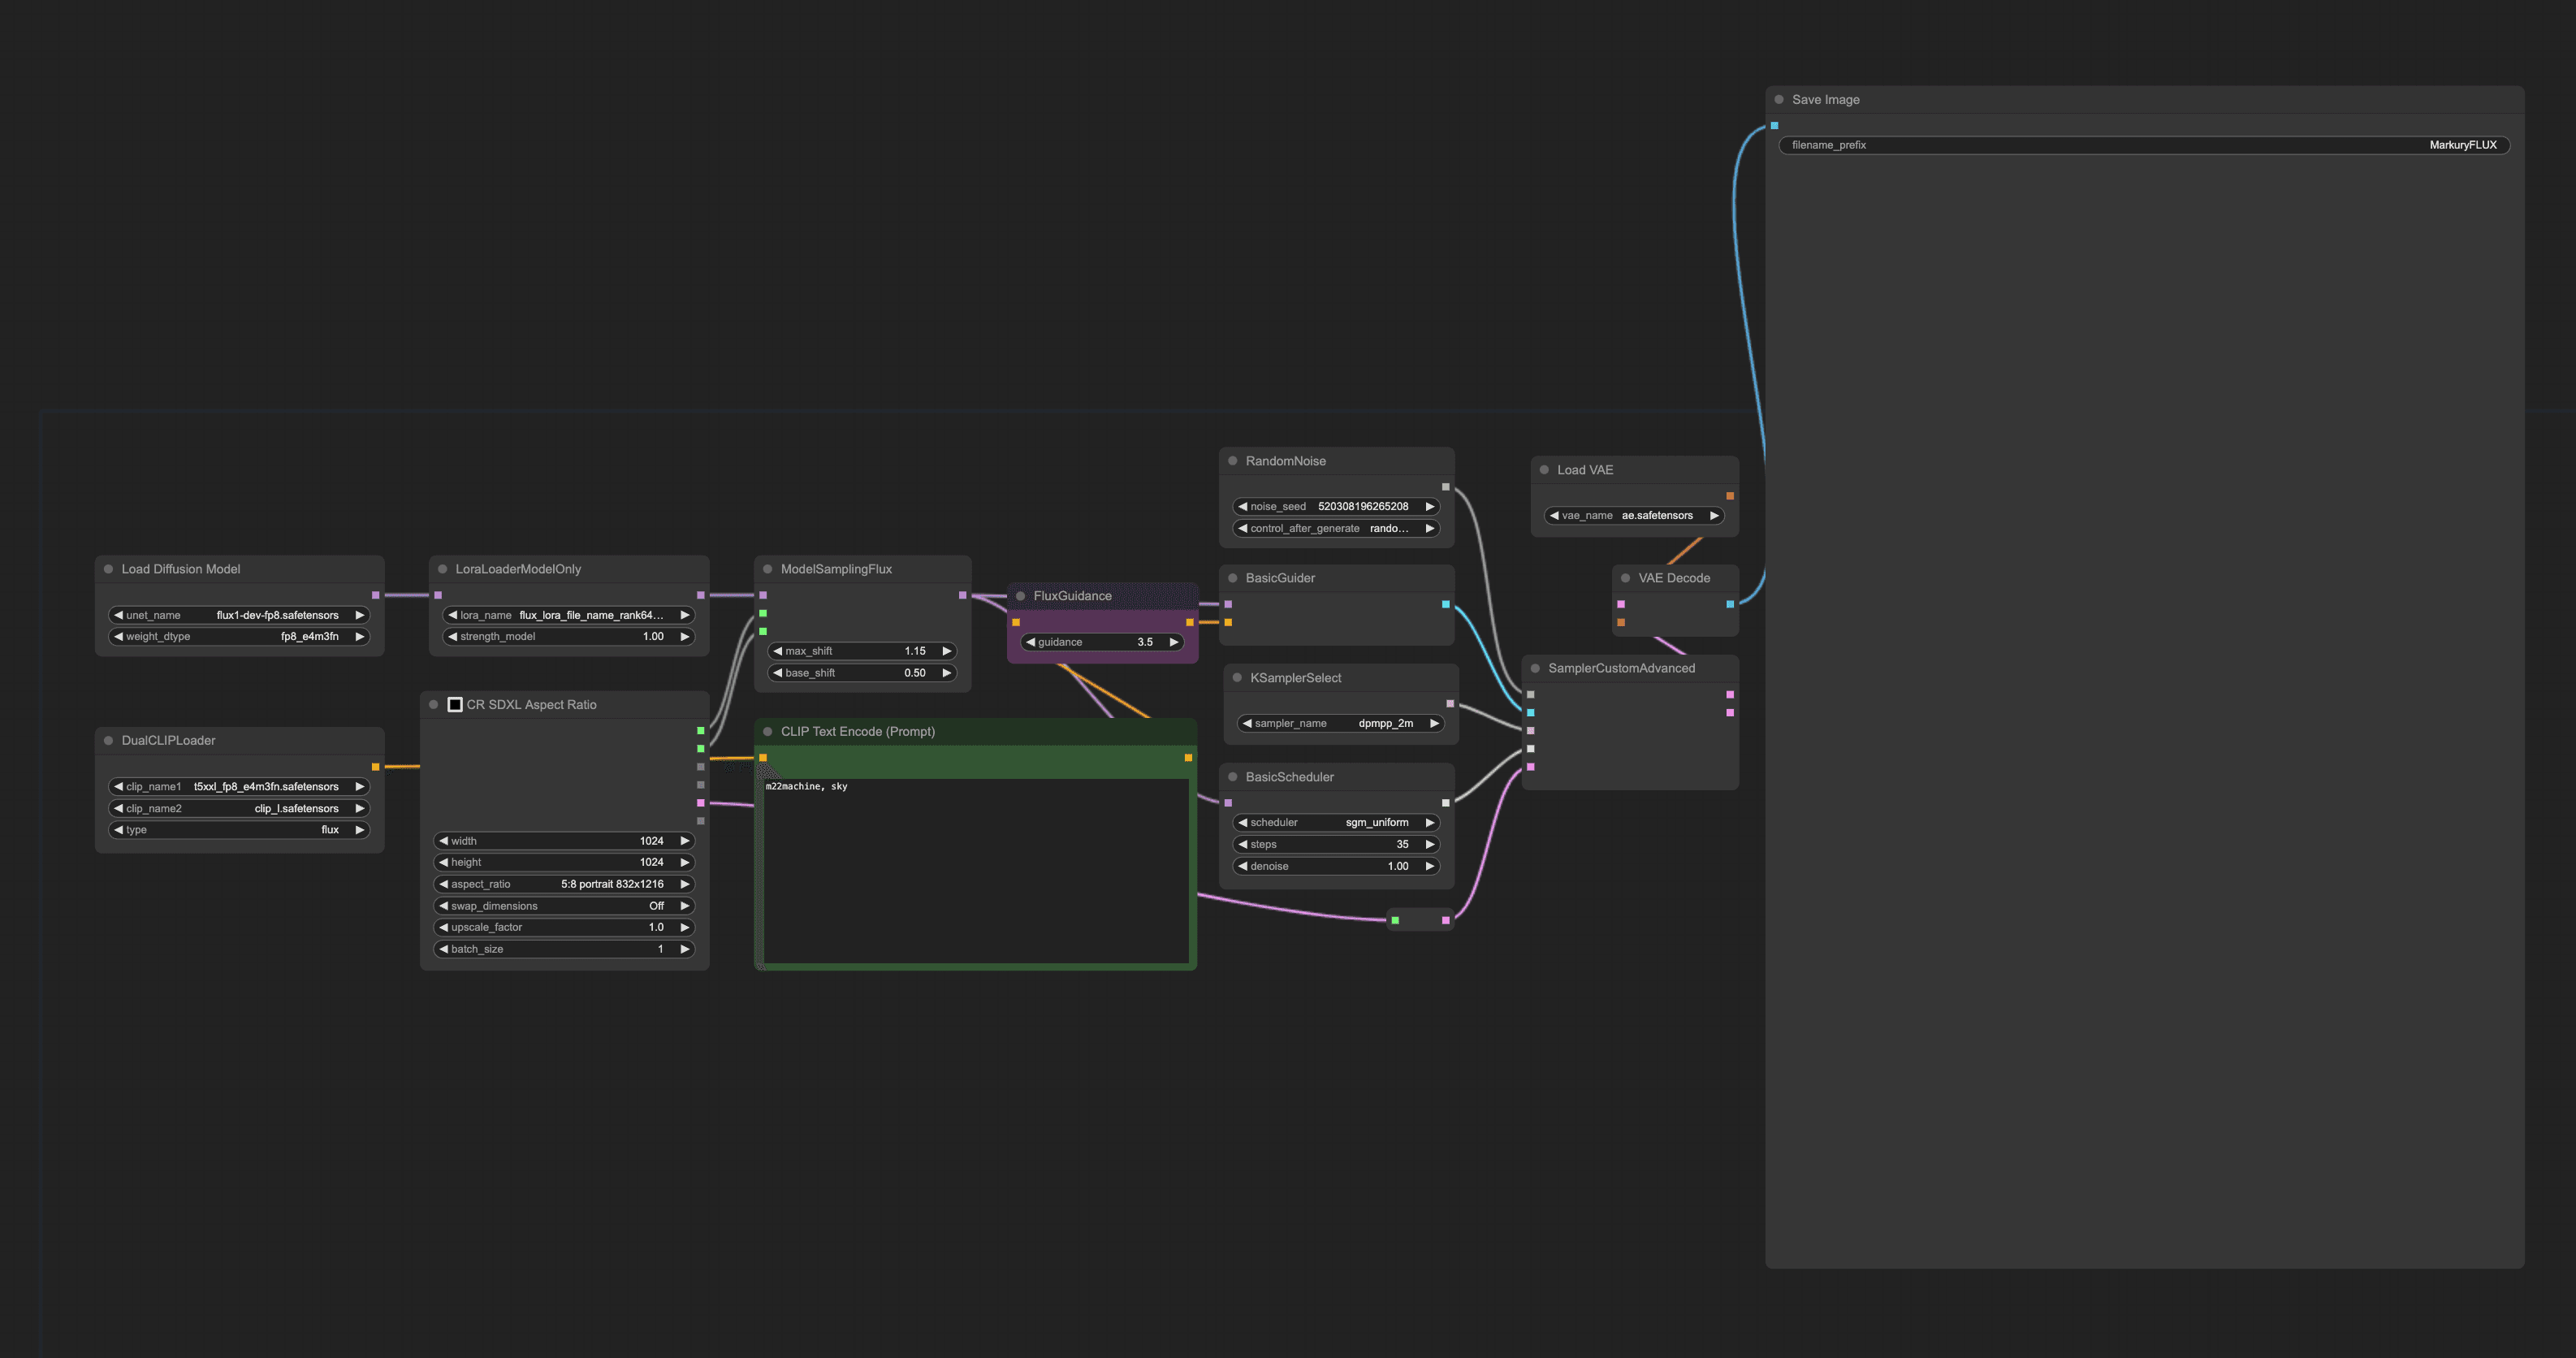Increase base_shift with its right arrow
This screenshot has height=1358, width=2576.
tap(946, 673)
